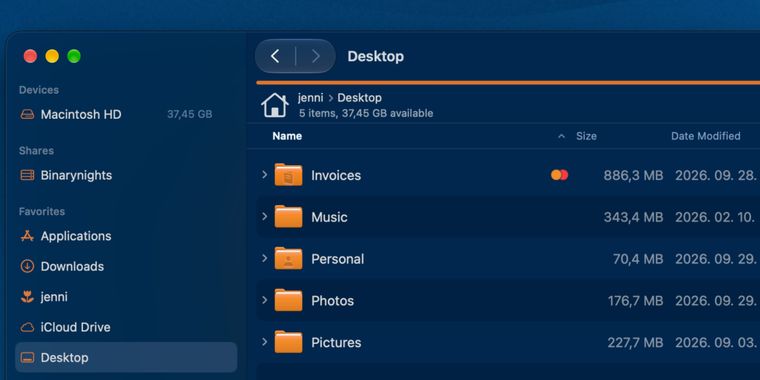The image size is (760, 380).
Task: Click the Music folder icon
Action: (288, 217)
